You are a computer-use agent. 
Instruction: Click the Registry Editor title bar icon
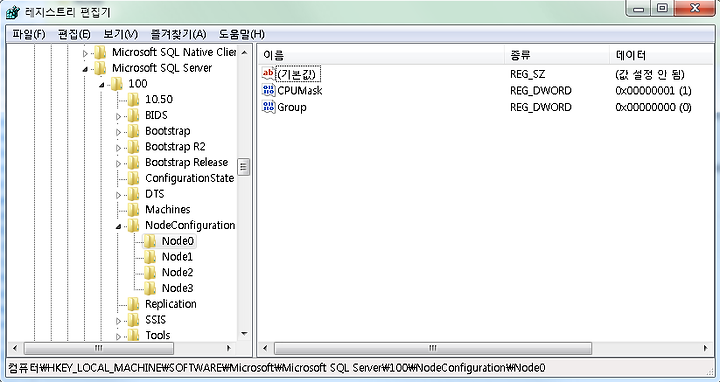point(13,12)
